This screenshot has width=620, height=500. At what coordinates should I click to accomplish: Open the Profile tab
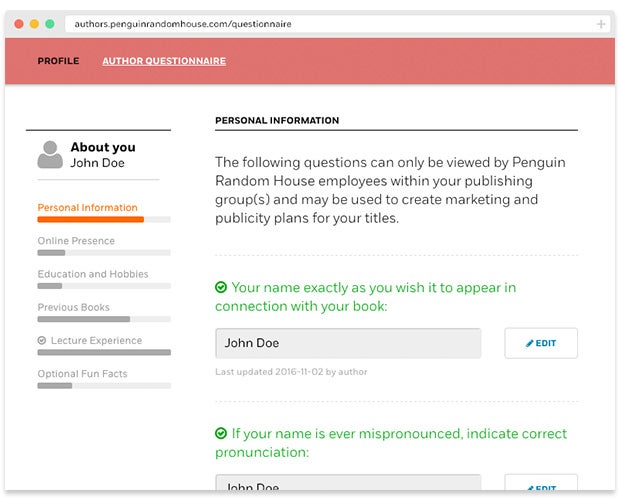pyautogui.click(x=58, y=61)
